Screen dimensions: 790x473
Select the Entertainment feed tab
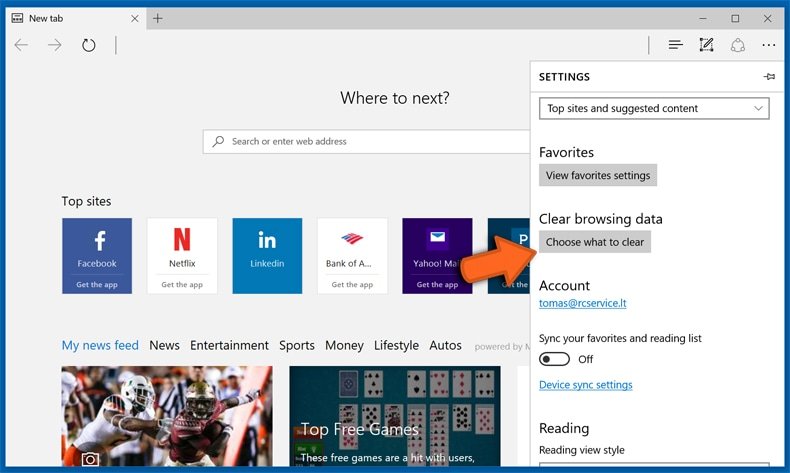pos(229,346)
